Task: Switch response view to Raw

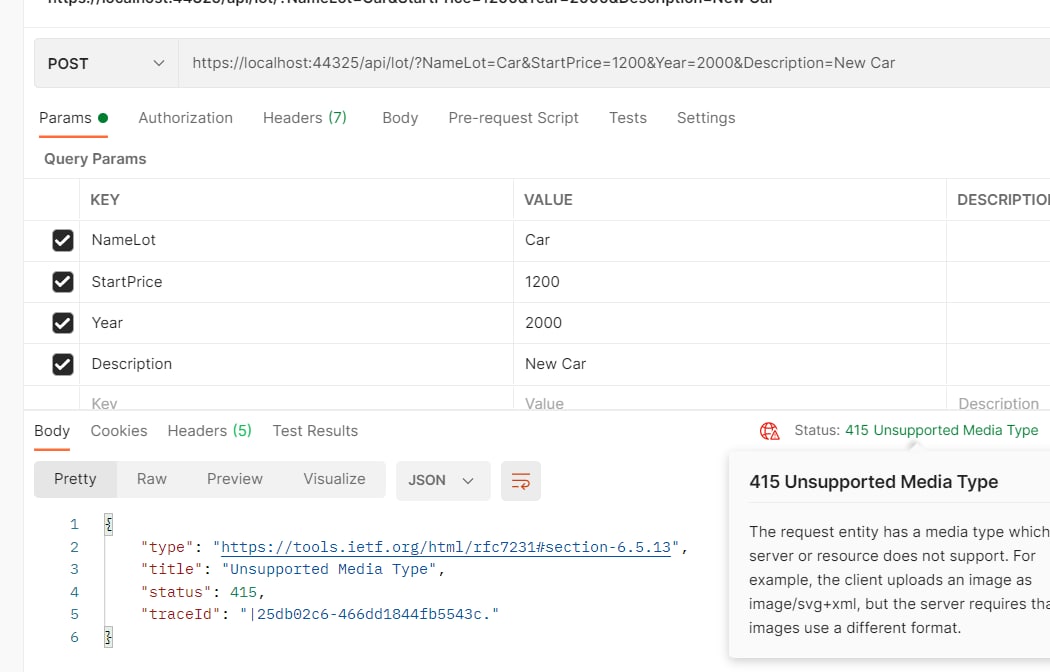Action: pos(152,479)
